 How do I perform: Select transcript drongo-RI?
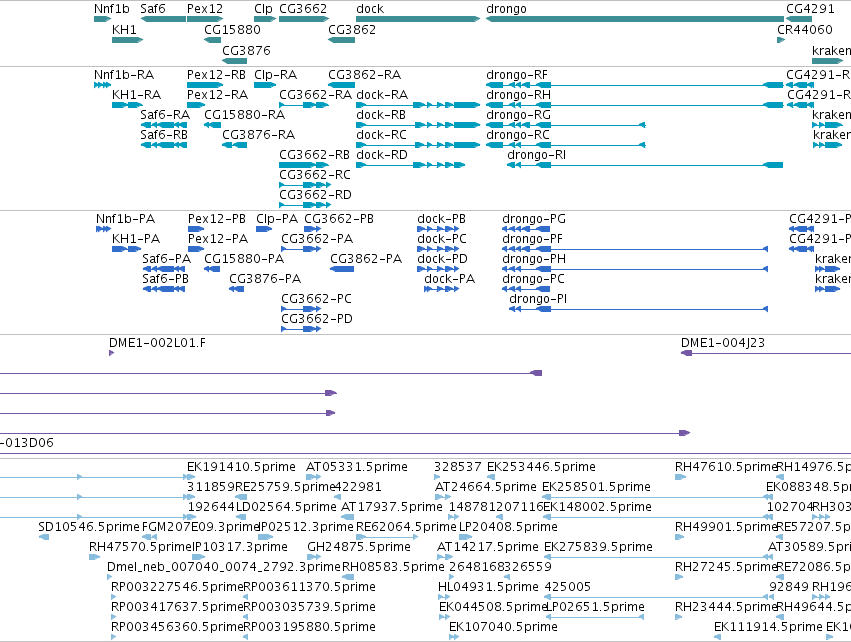645,165
